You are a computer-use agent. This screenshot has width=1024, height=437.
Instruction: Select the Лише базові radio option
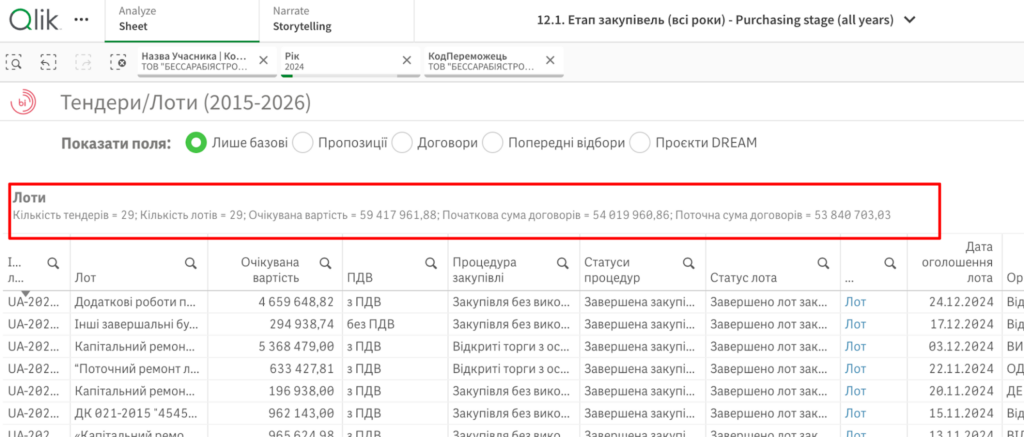click(x=197, y=143)
